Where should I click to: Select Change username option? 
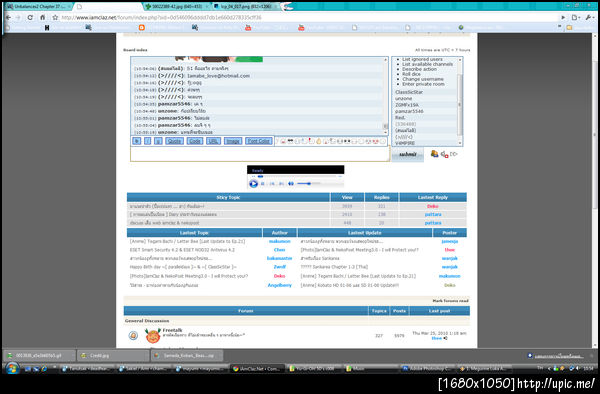pyautogui.click(x=423, y=79)
